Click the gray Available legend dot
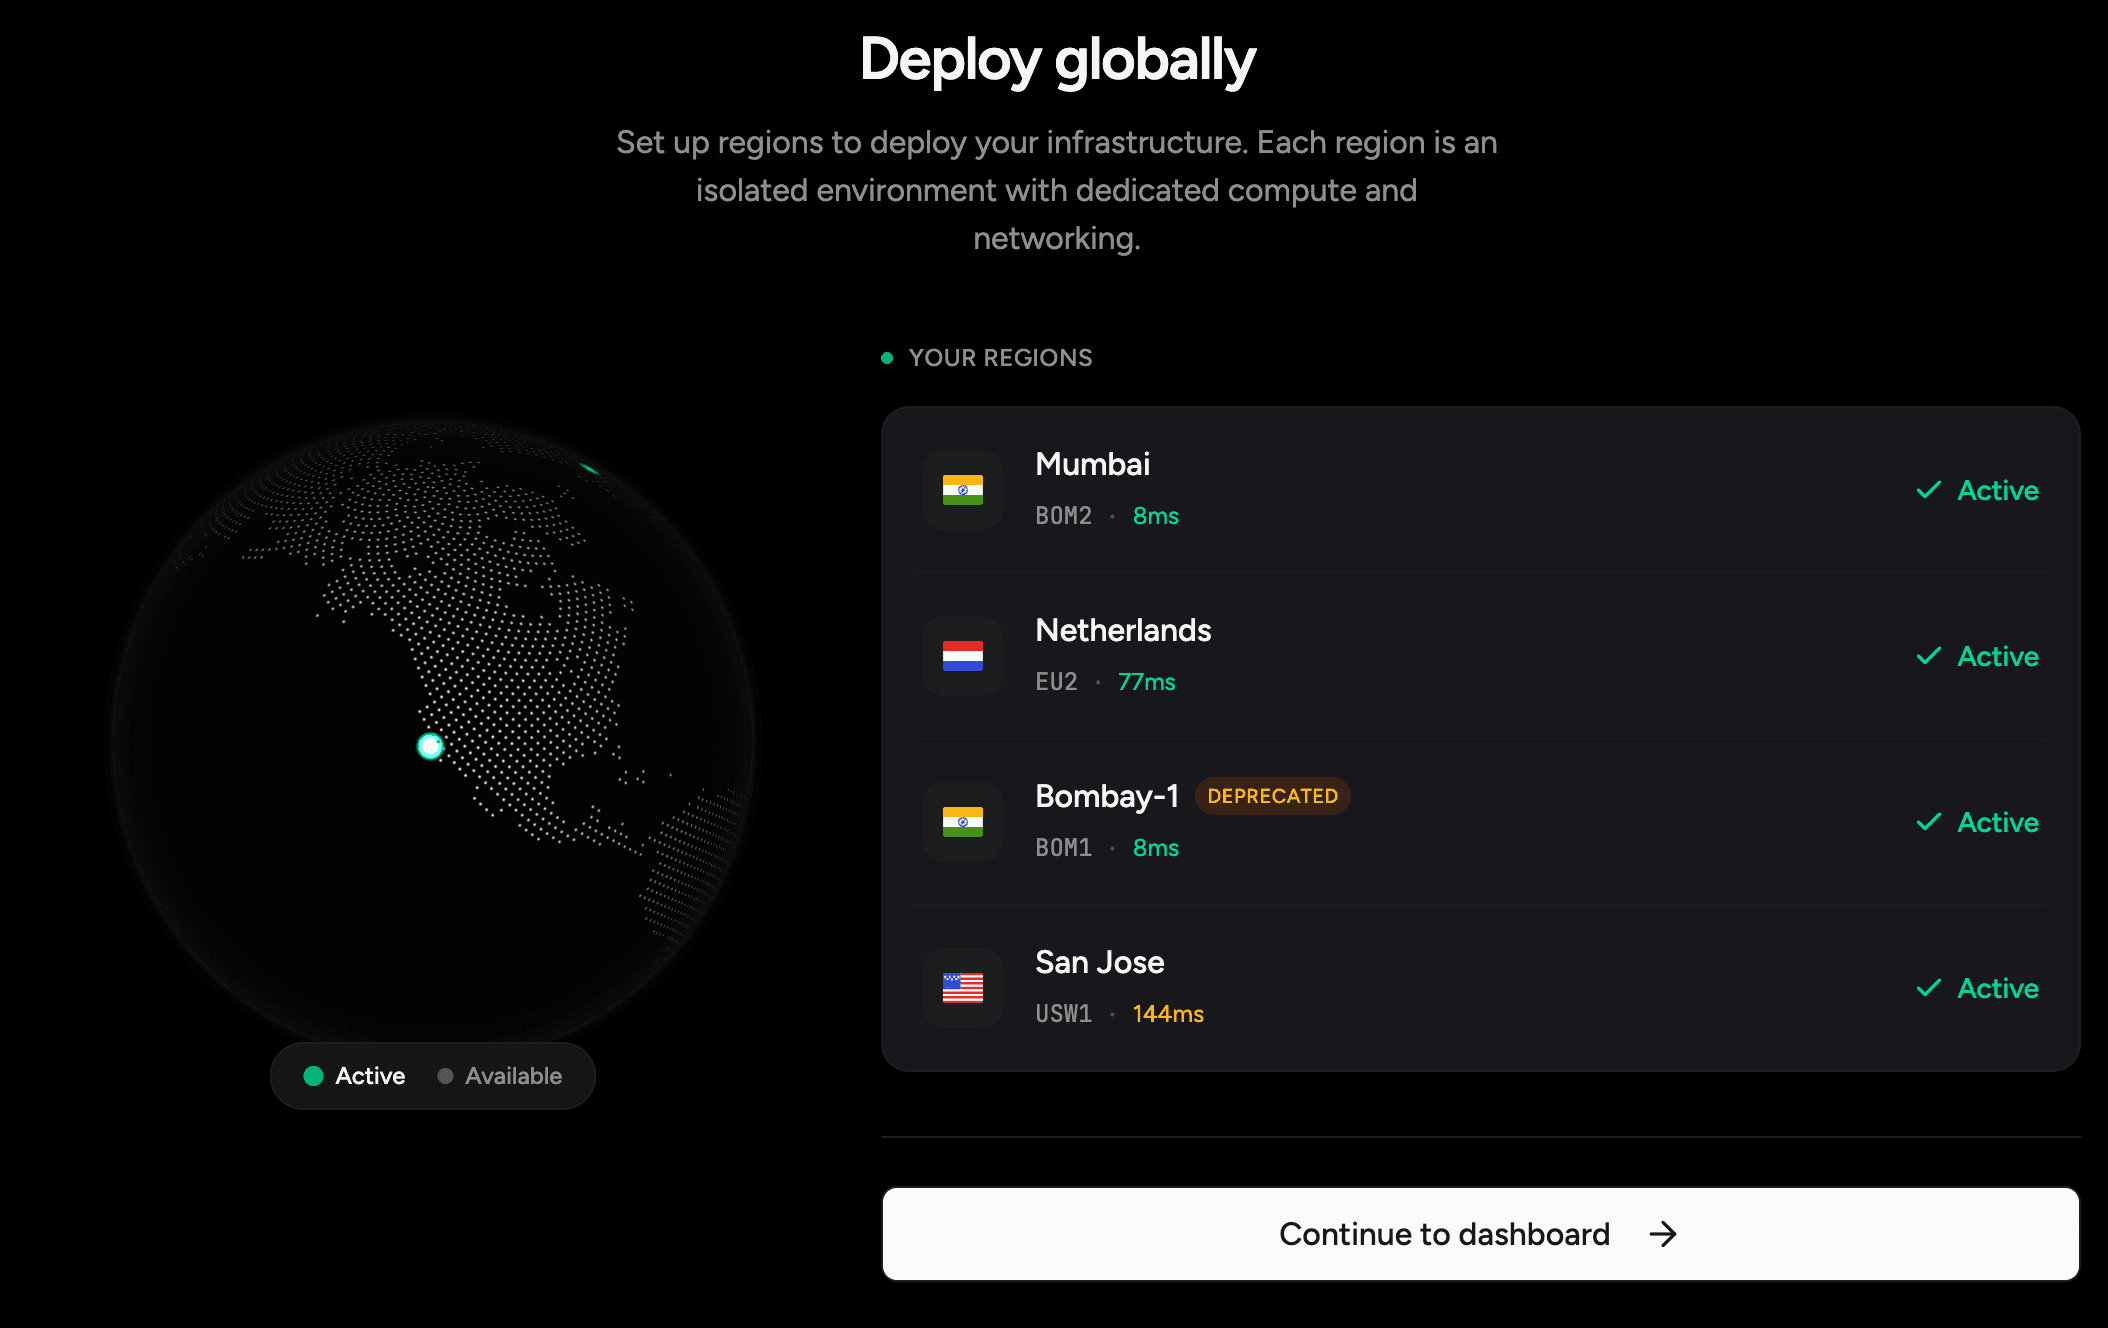Viewport: 2108px width, 1328px height. tap(446, 1076)
